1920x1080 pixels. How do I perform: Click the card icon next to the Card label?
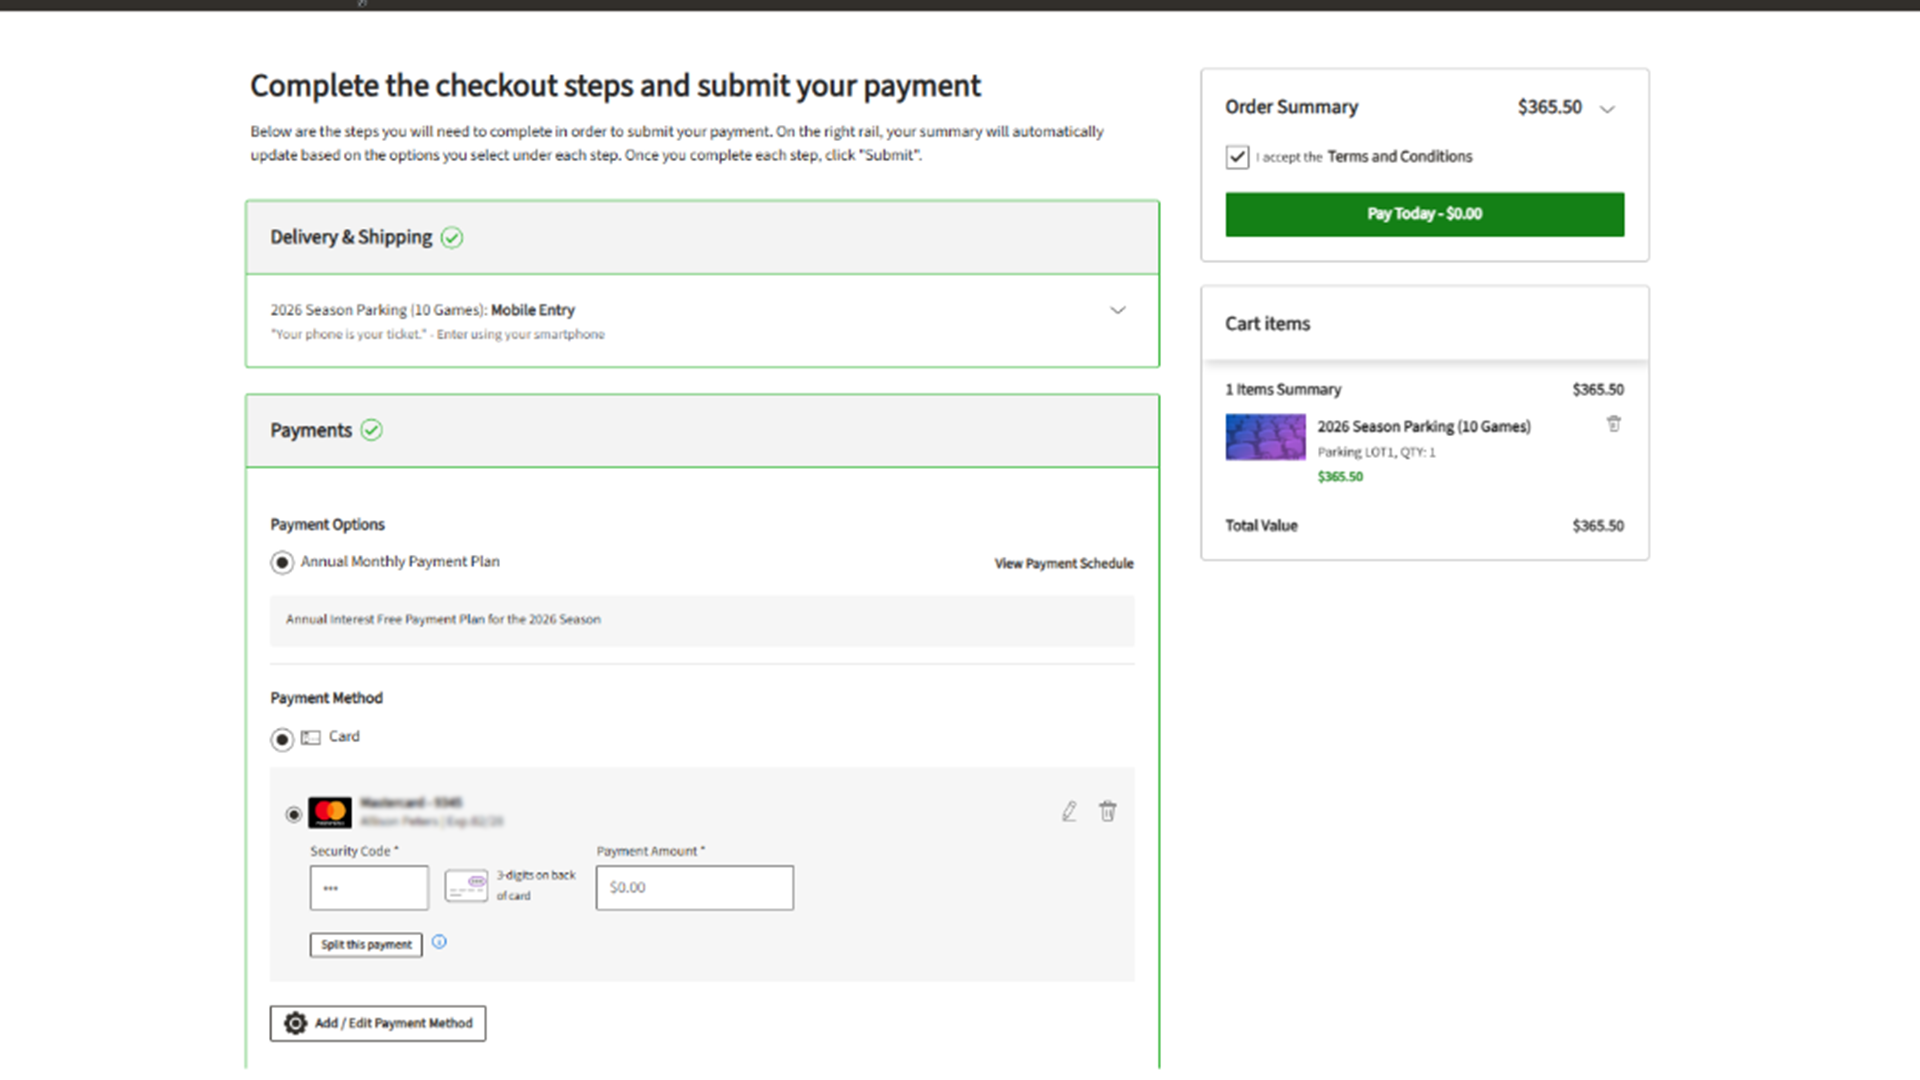pyautogui.click(x=311, y=737)
